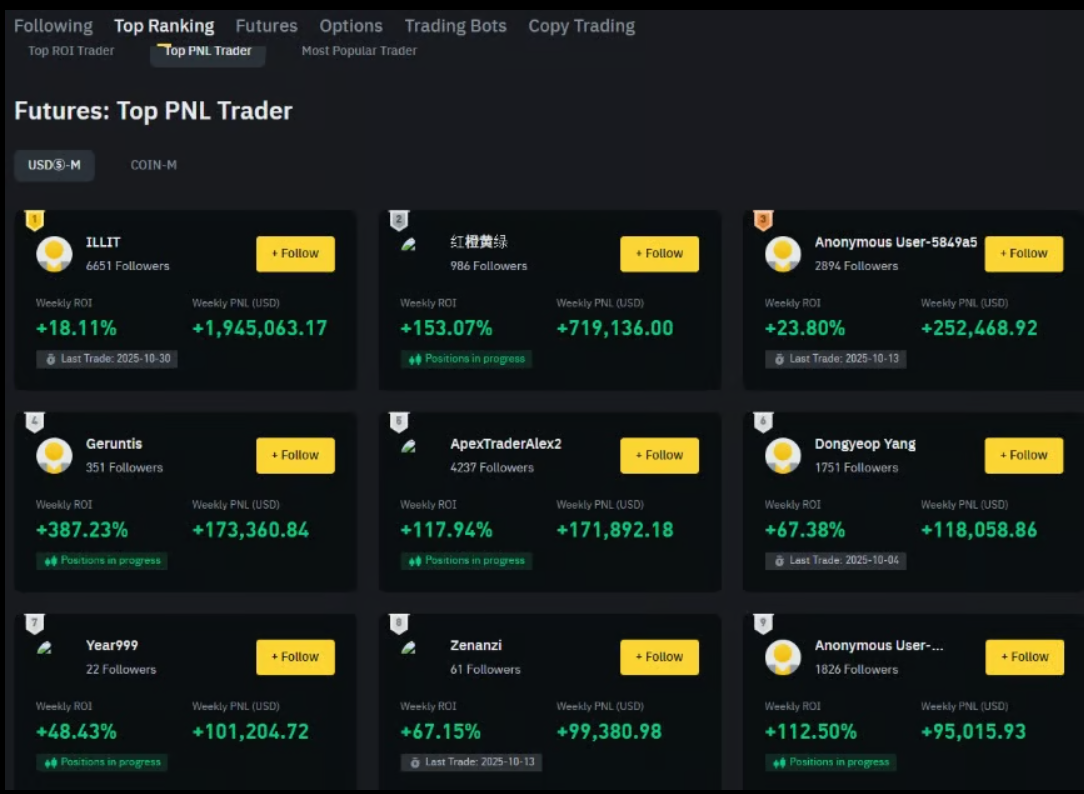Image resolution: width=1084 pixels, height=794 pixels.
Task: Click Year999 leaf avatar icon
Action: (x=45, y=648)
